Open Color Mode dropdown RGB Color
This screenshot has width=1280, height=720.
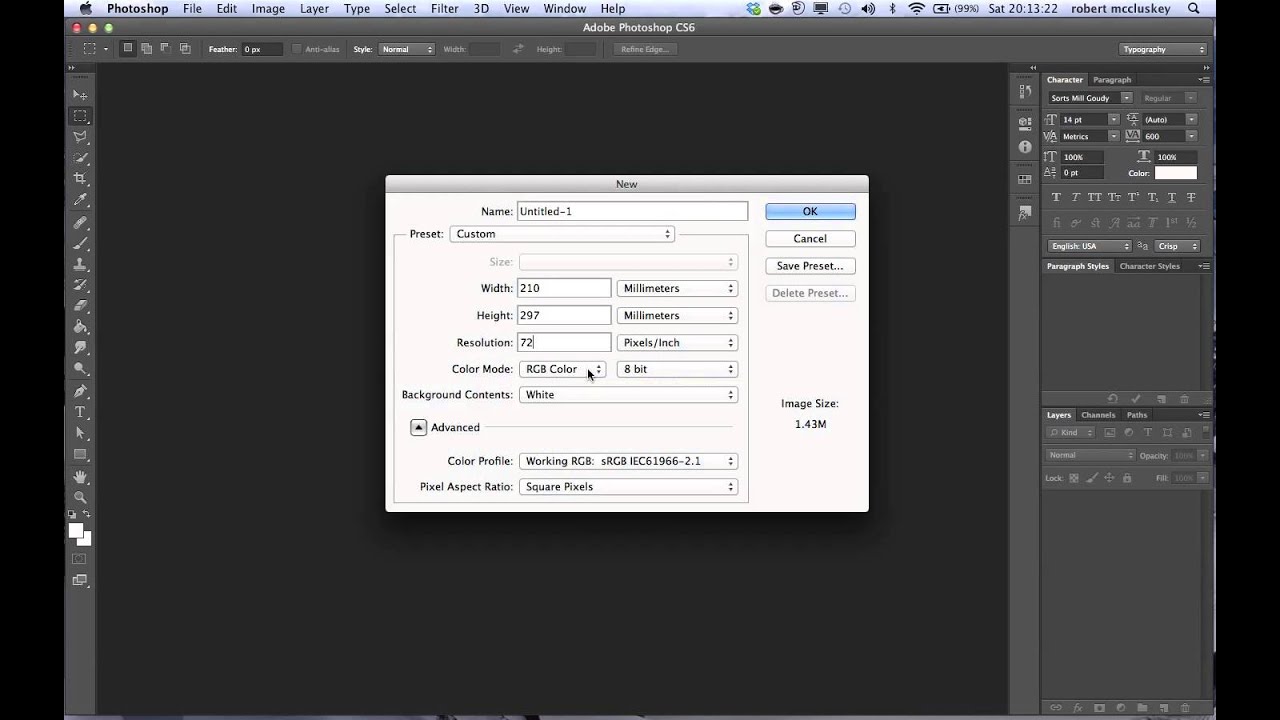(562, 369)
